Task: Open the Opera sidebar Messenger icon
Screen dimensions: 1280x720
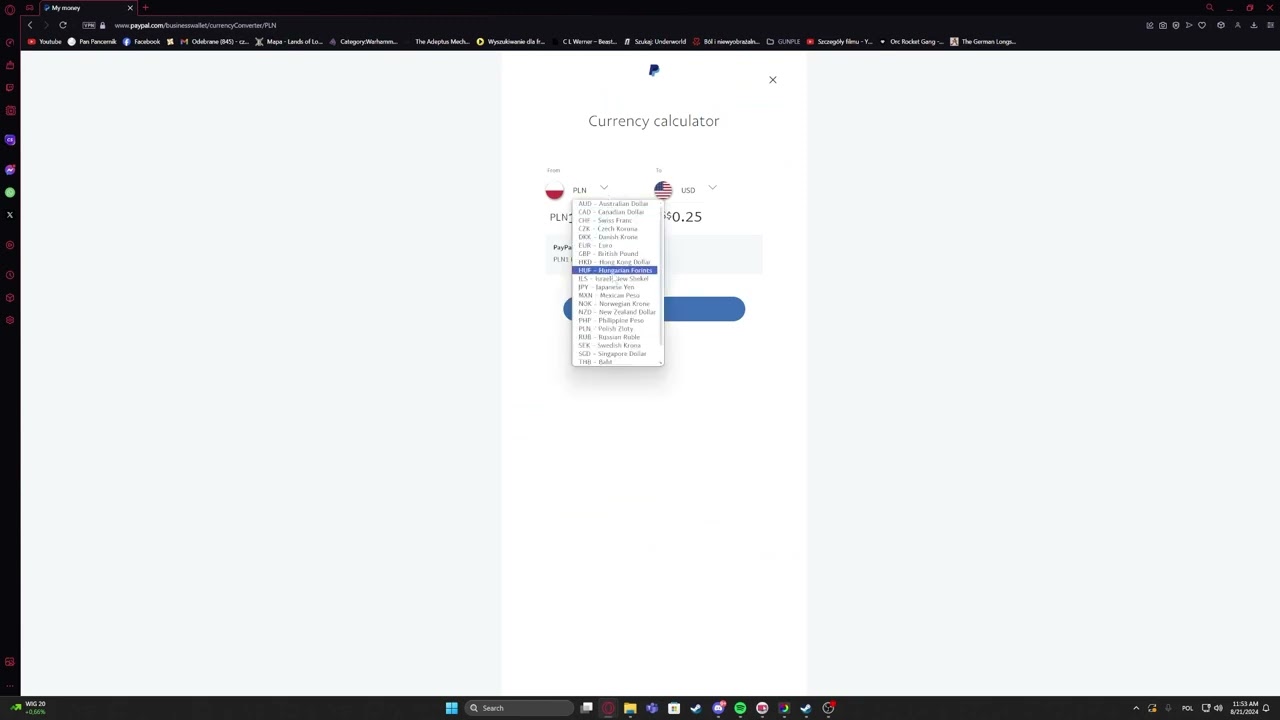Action: point(10,170)
